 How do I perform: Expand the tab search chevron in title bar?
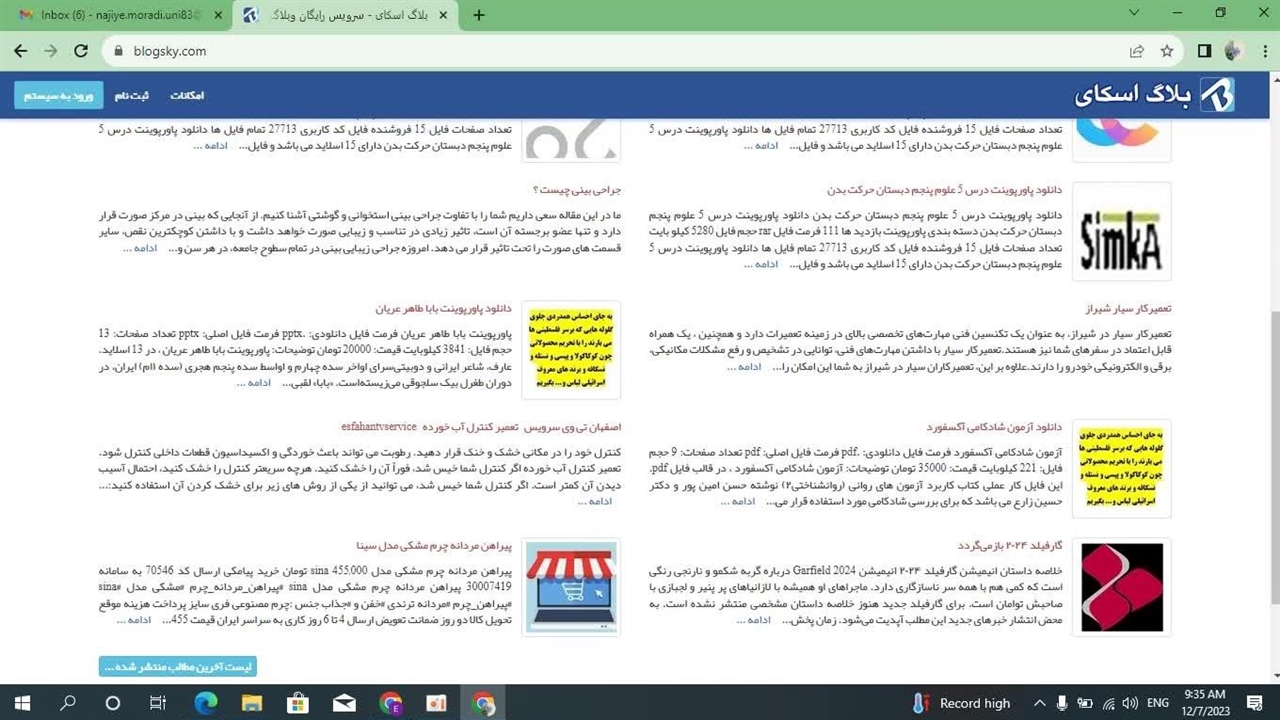click(x=1134, y=14)
